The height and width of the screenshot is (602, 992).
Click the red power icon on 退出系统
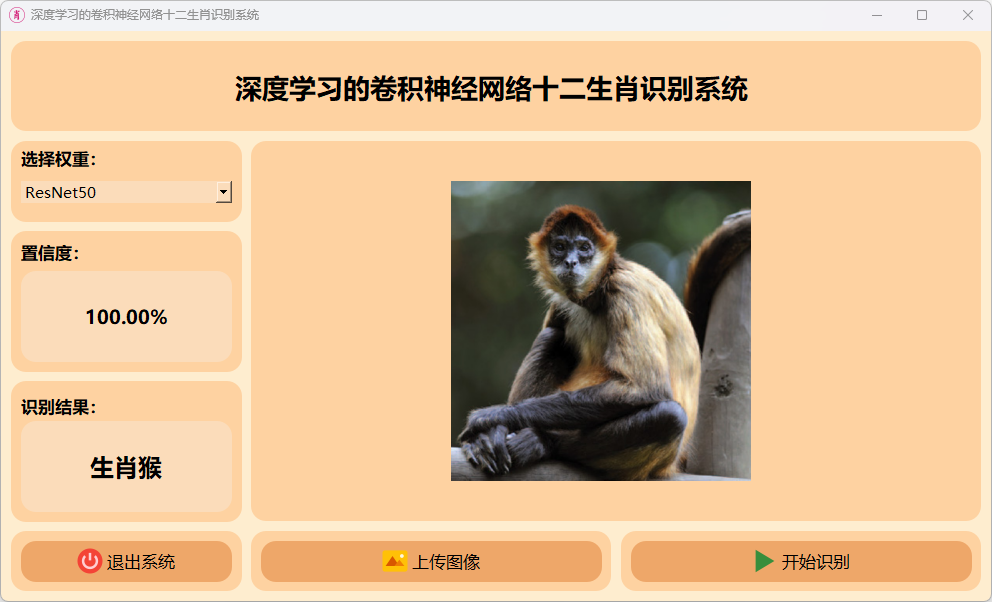pyautogui.click(x=90, y=561)
